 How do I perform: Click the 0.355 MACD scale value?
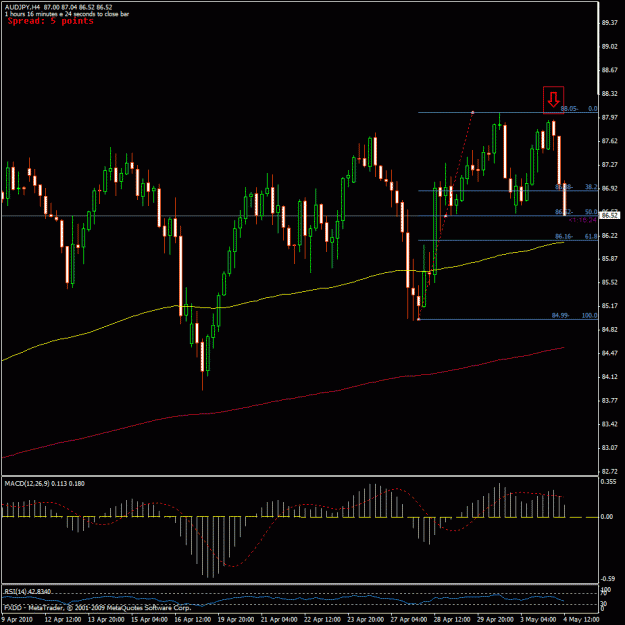tap(609, 482)
